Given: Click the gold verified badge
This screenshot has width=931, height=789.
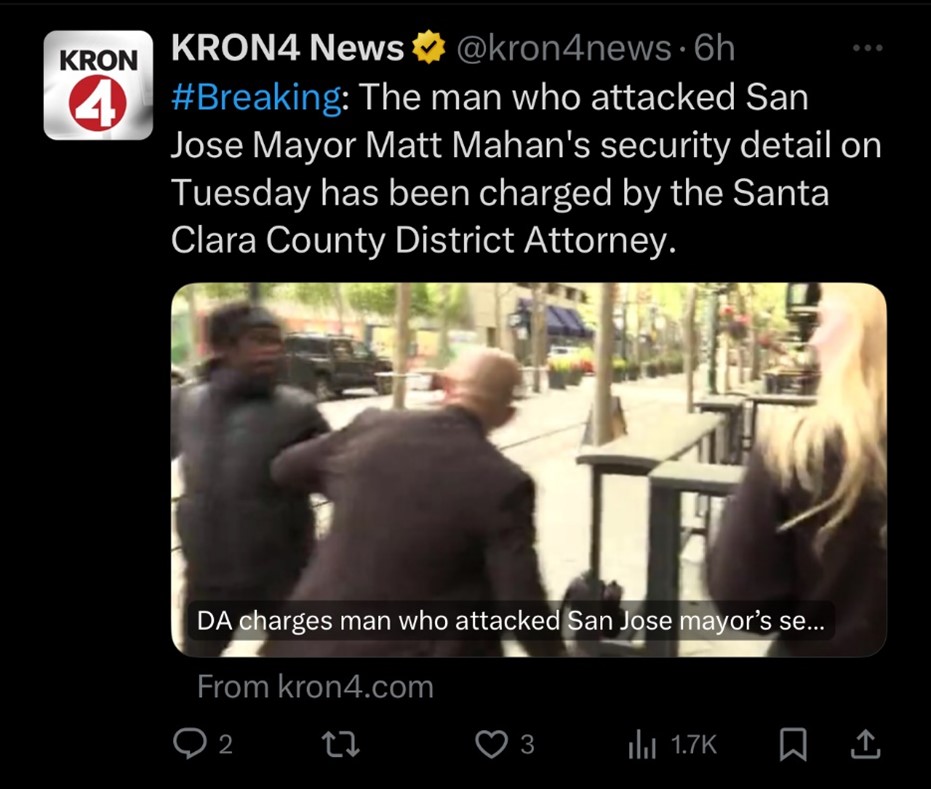Looking at the screenshot, I should coord(429,48).
